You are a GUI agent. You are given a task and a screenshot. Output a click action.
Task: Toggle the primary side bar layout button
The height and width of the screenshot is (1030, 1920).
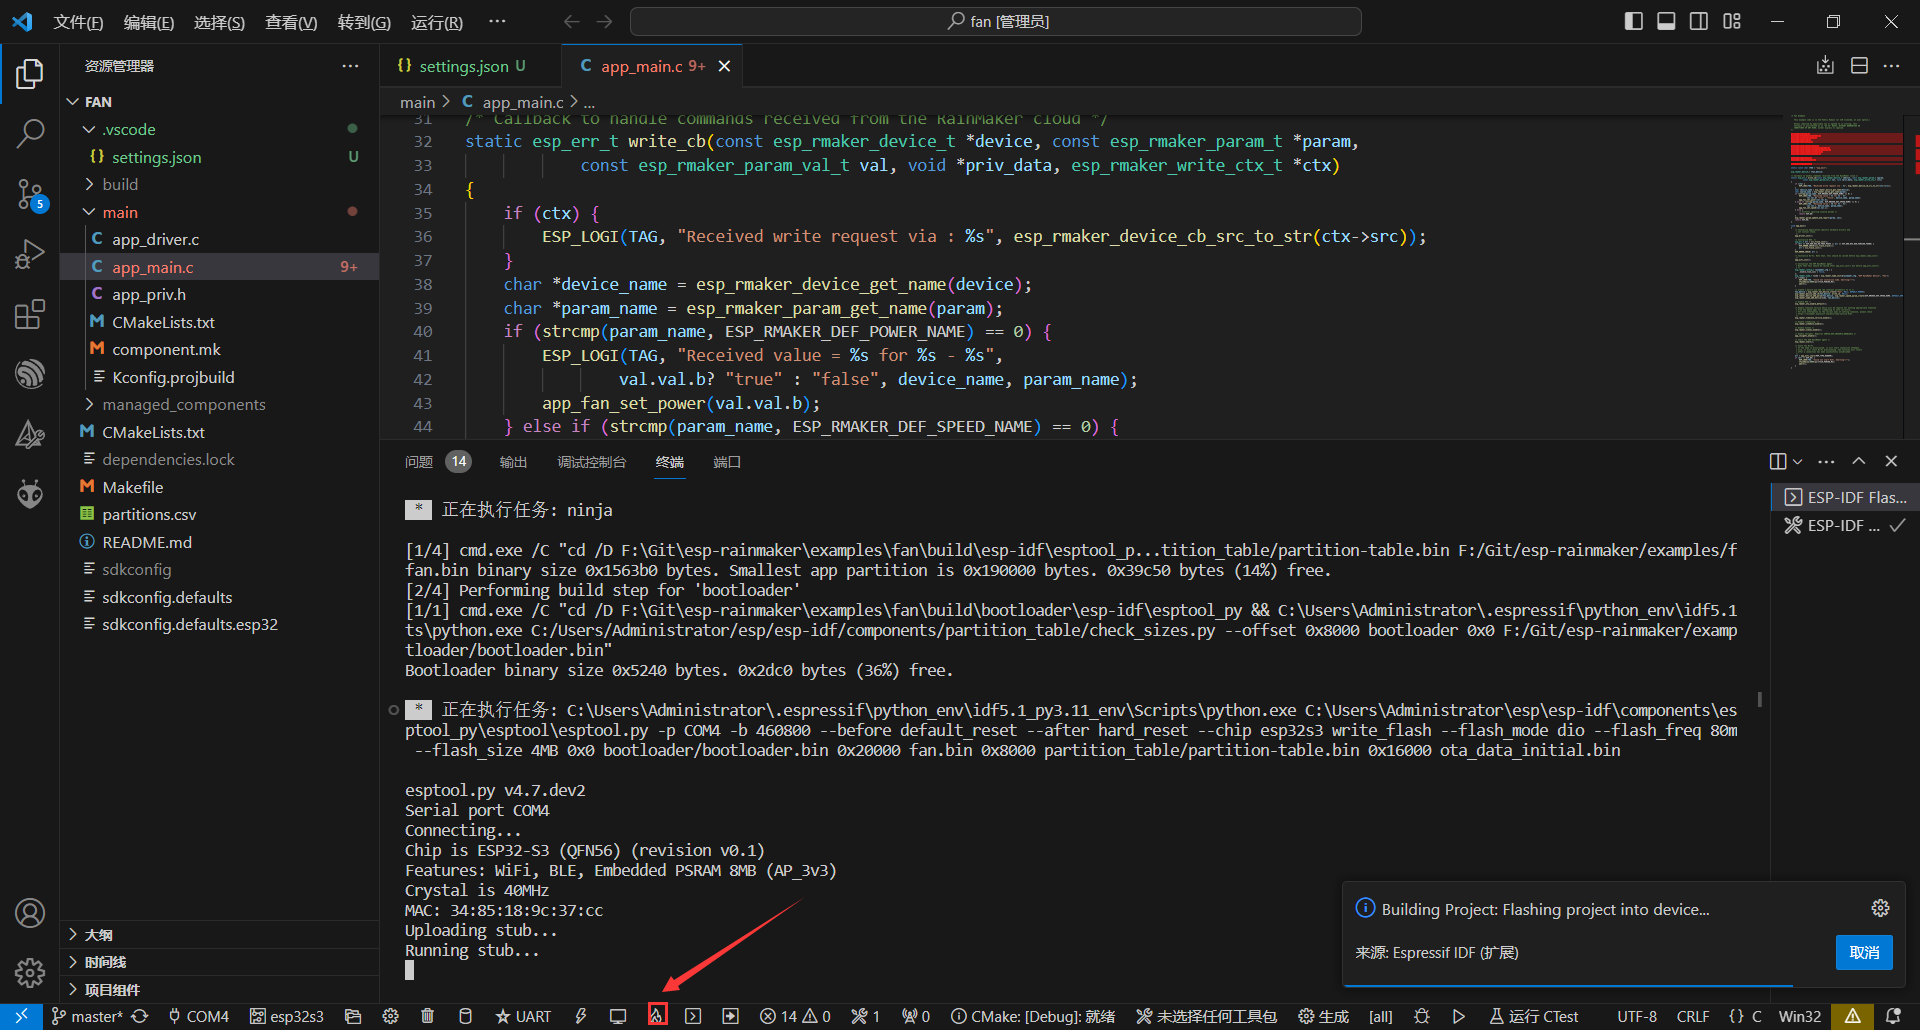(x=1634, y=21)
